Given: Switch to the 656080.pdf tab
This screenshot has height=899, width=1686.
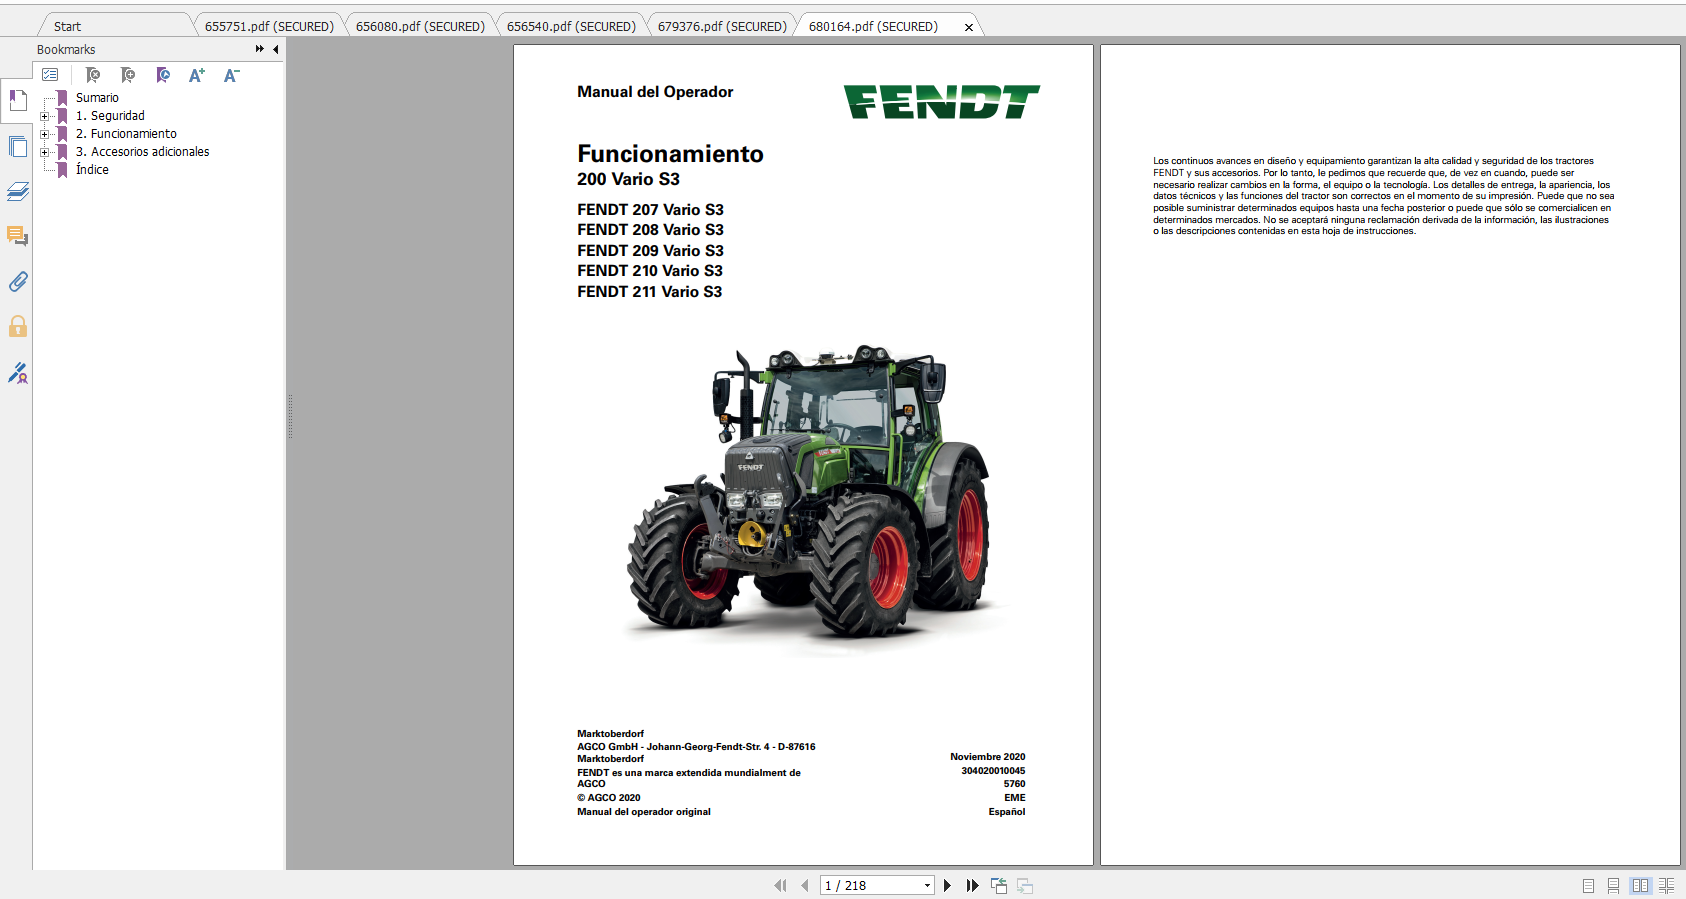Looking at the screenshot, I should 420,26.
